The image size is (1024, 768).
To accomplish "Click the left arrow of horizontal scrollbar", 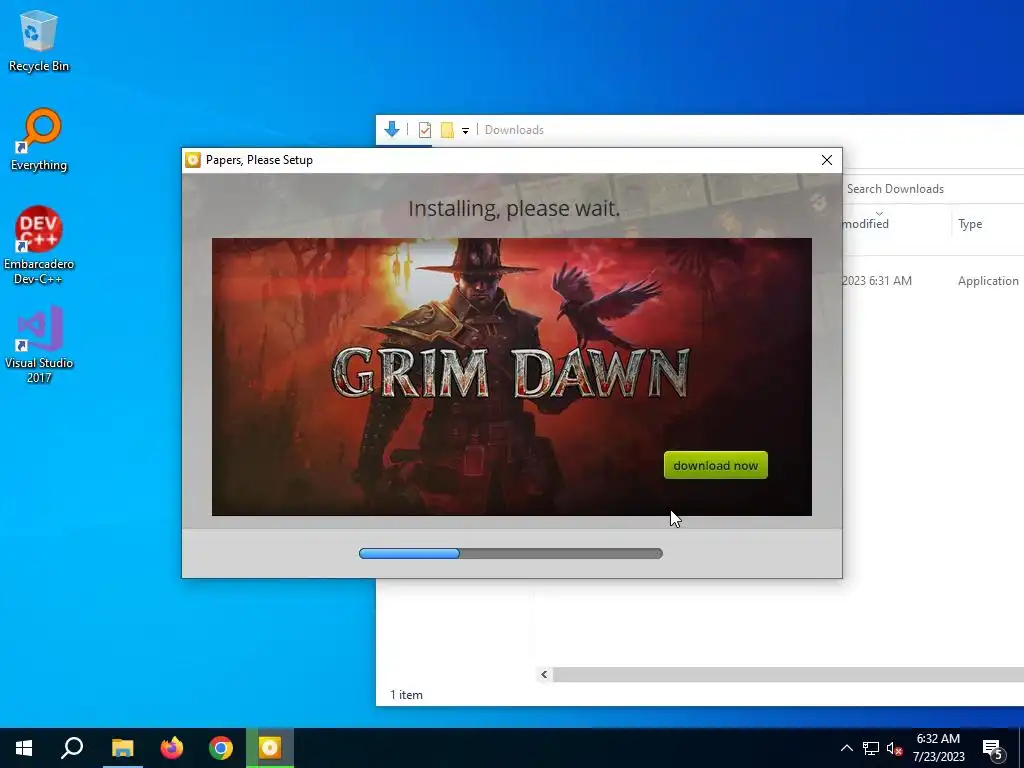I will (x=544, y=675).
